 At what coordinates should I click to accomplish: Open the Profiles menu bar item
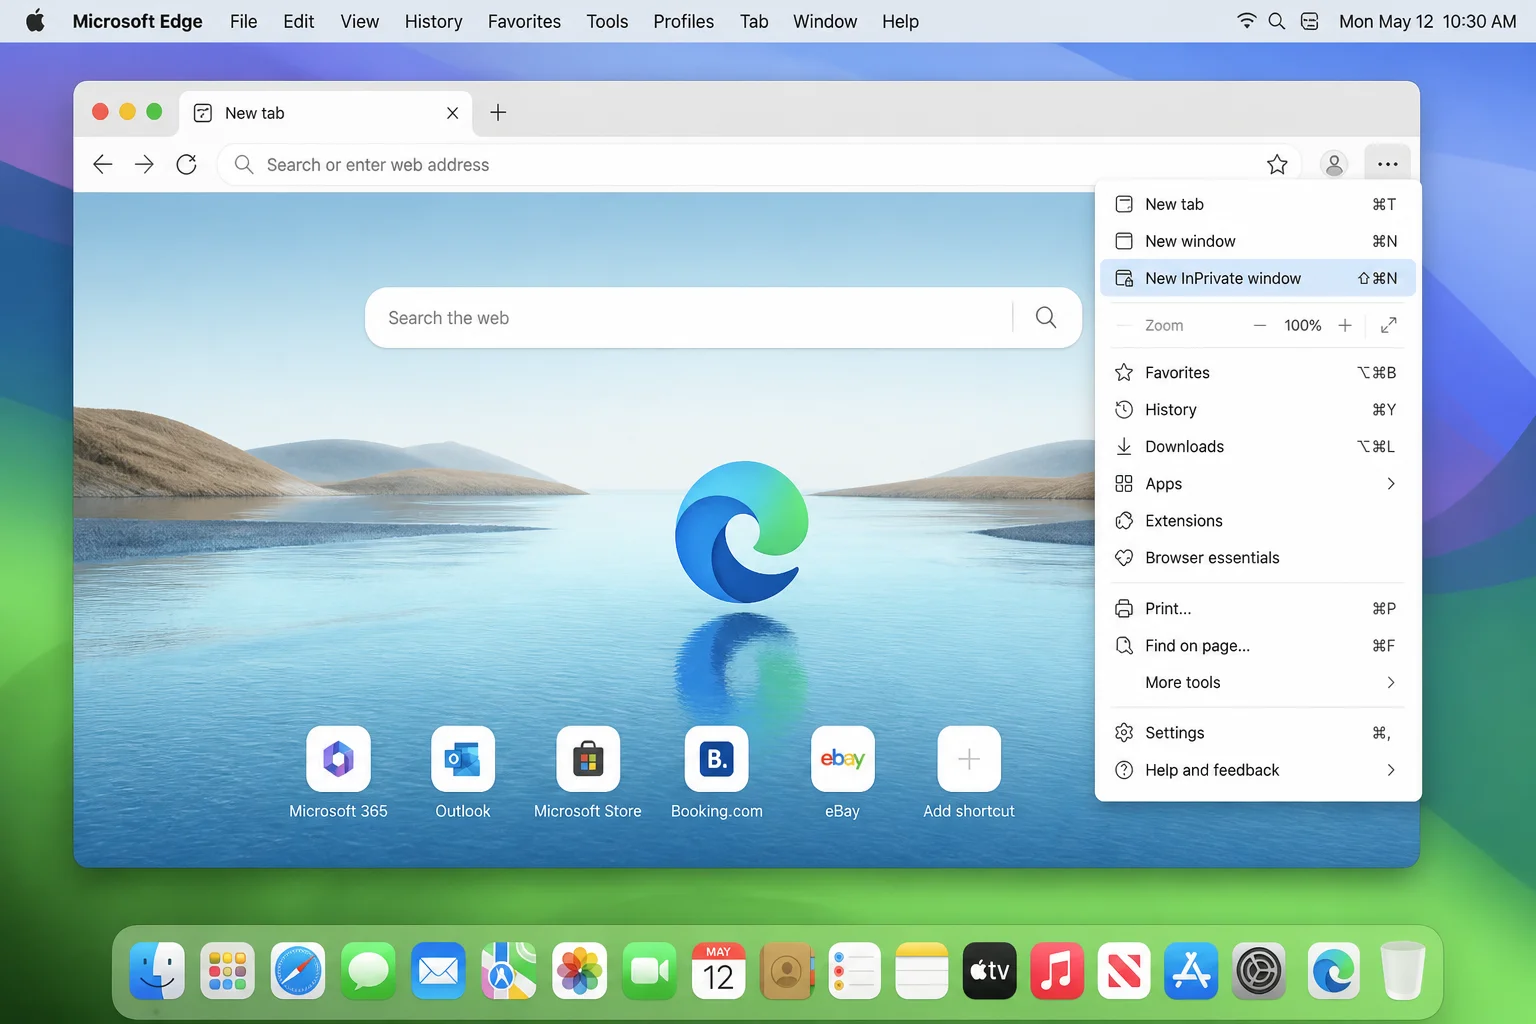coord(683,21)
